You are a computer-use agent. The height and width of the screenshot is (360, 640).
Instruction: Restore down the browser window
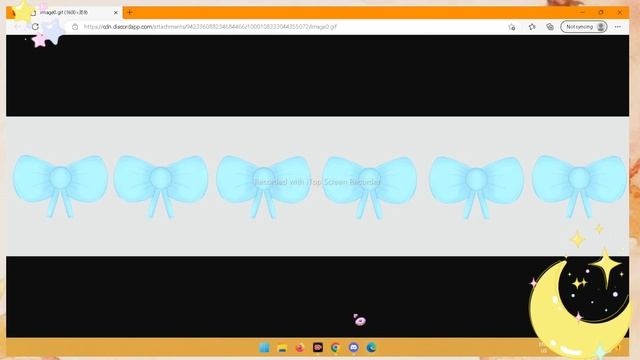(601, 12)
